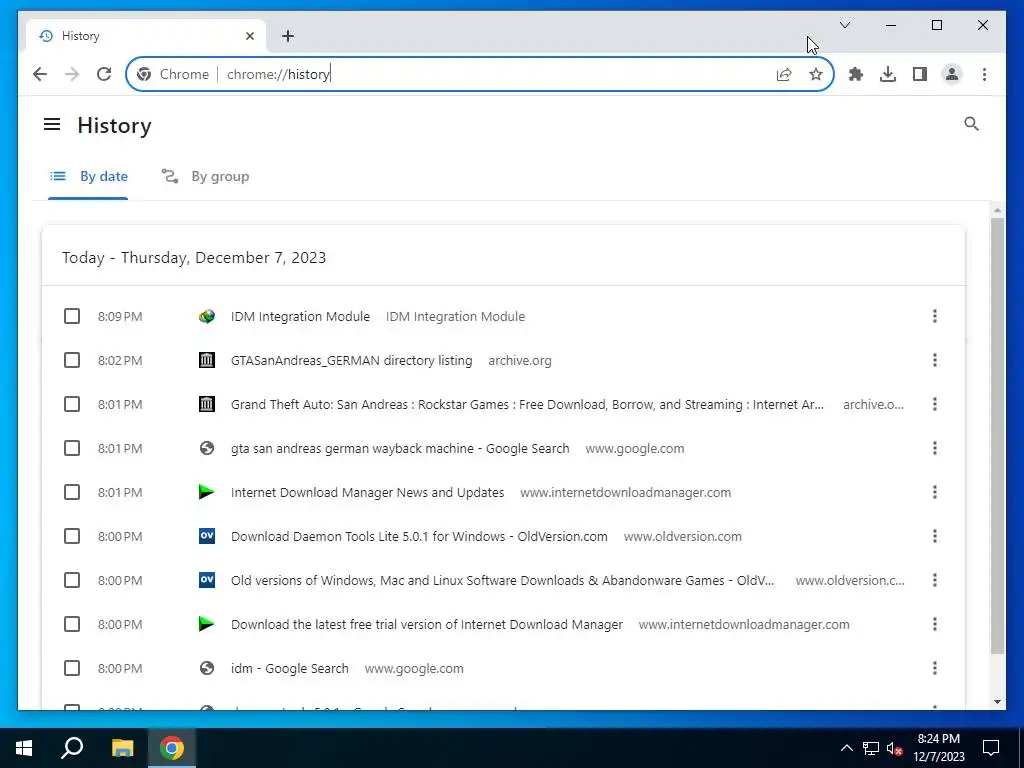Viewport: 1024px width, 768px height.
Task: Open actions menu for Grand Theft Auto entry
Action: pos(935,404)
